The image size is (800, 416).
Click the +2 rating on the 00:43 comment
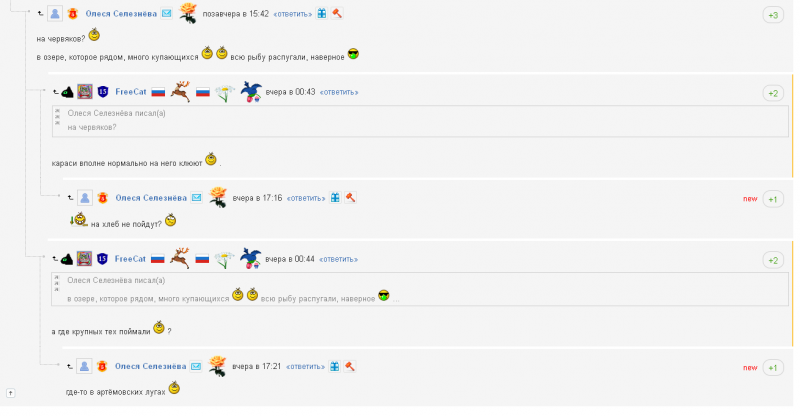coord(773,93)
